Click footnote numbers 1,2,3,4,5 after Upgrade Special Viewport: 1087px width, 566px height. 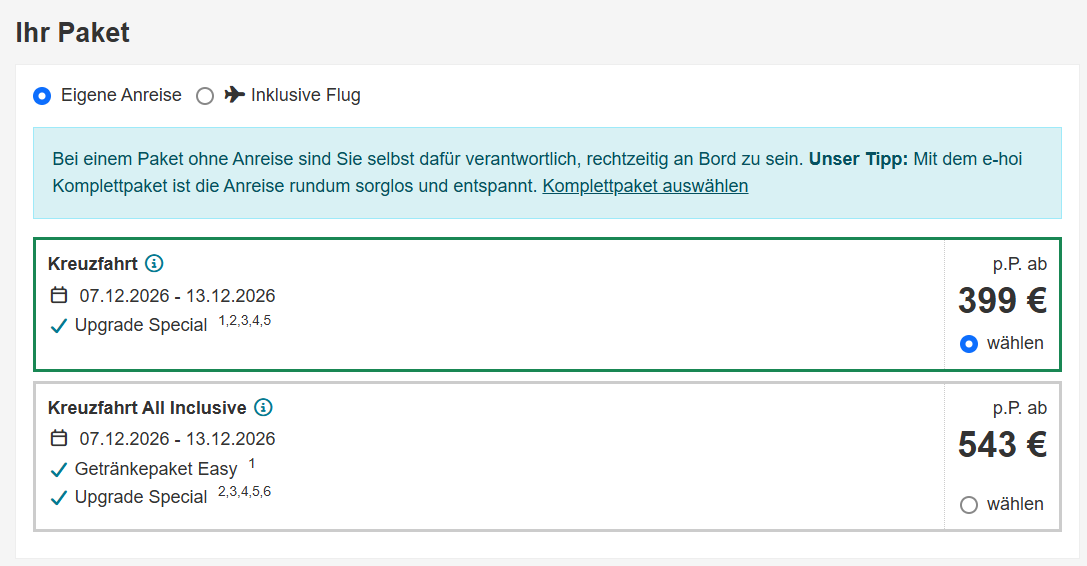245,320
